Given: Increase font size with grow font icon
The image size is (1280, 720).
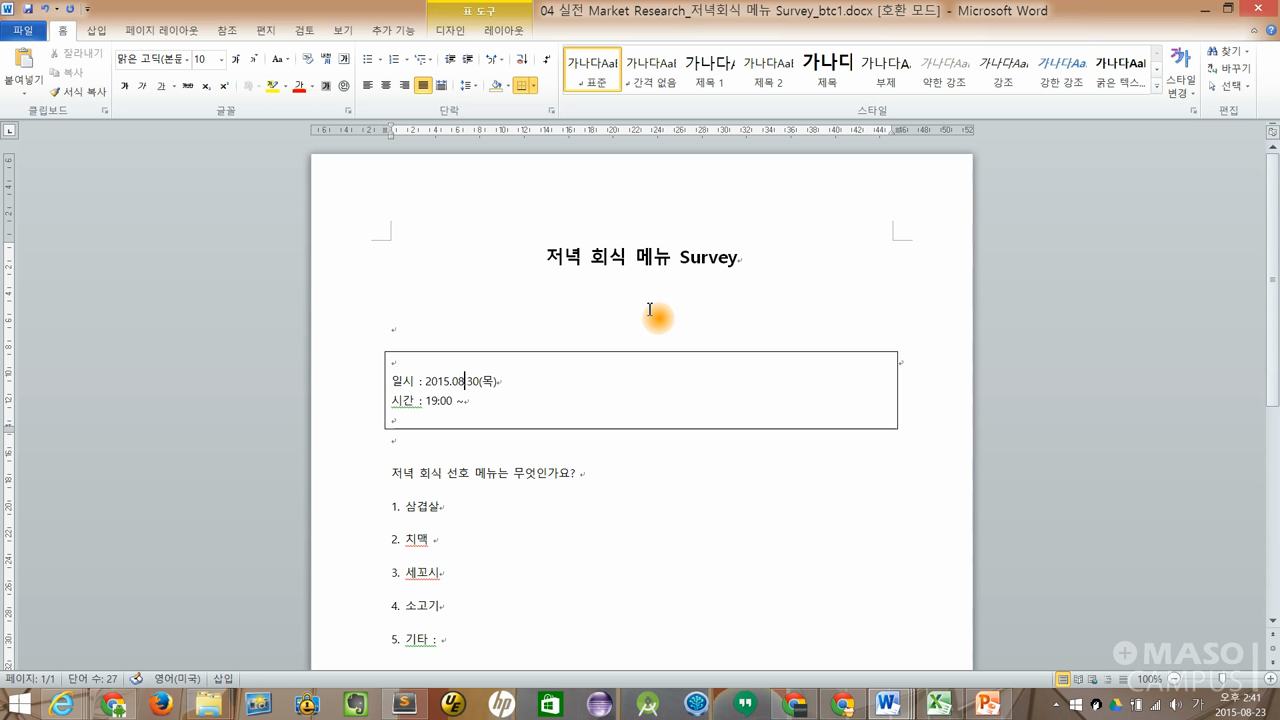Looking at the screenshot, I should [x=236, y=59].
